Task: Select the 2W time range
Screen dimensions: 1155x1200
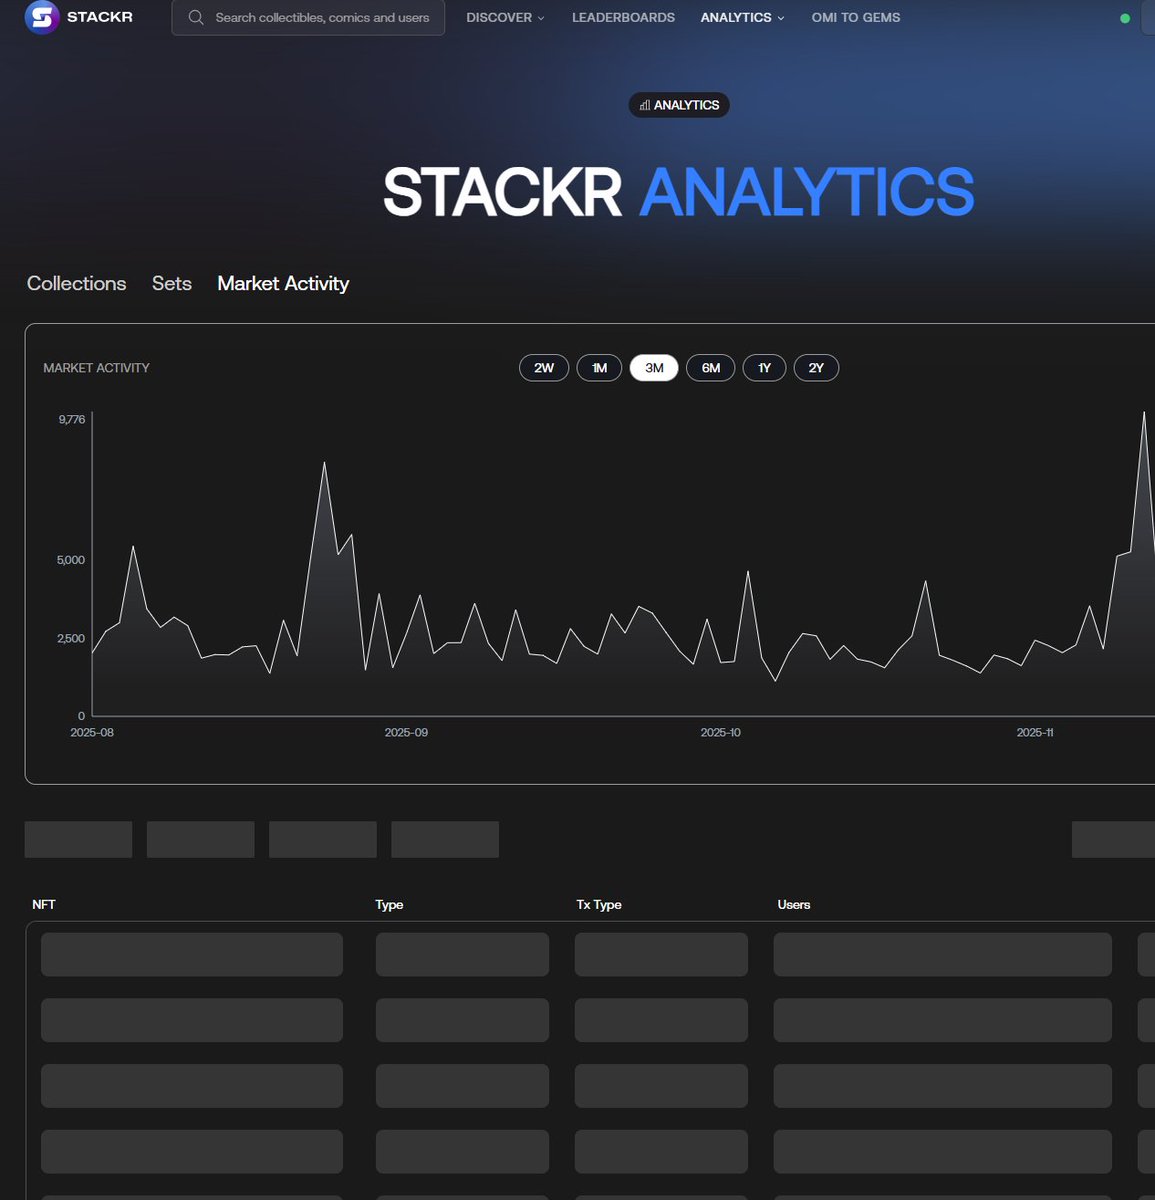Action: click(x=544, y=368)
